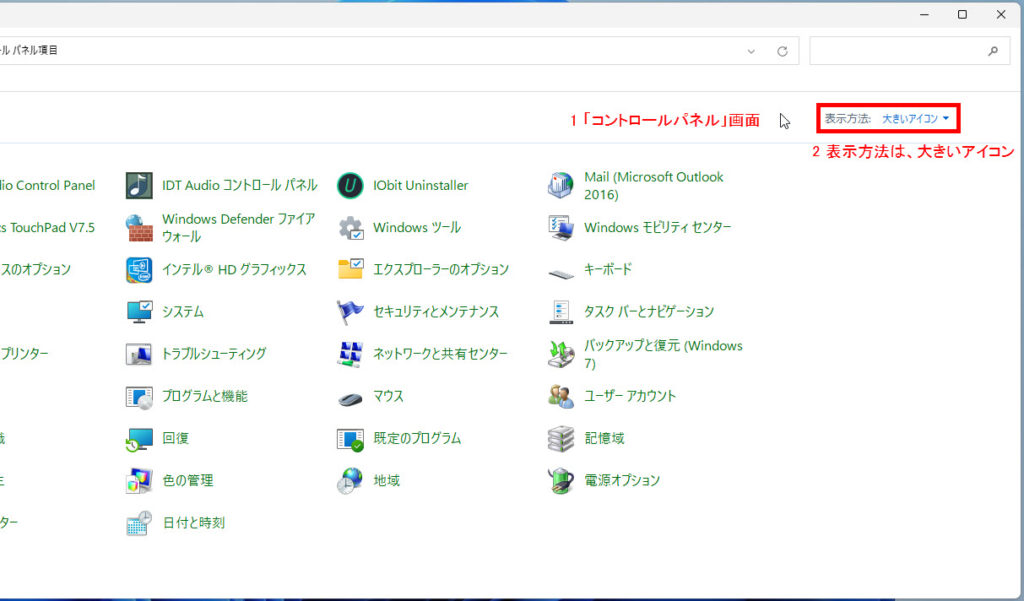Screen dimensions: 1024x601
Task: Open the 電源オプション icon
Action: point(561,481)
